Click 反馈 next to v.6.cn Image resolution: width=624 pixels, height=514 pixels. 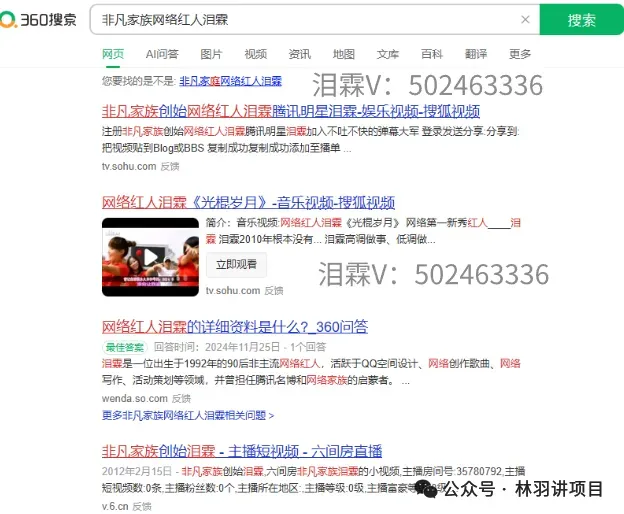(142, 506)
